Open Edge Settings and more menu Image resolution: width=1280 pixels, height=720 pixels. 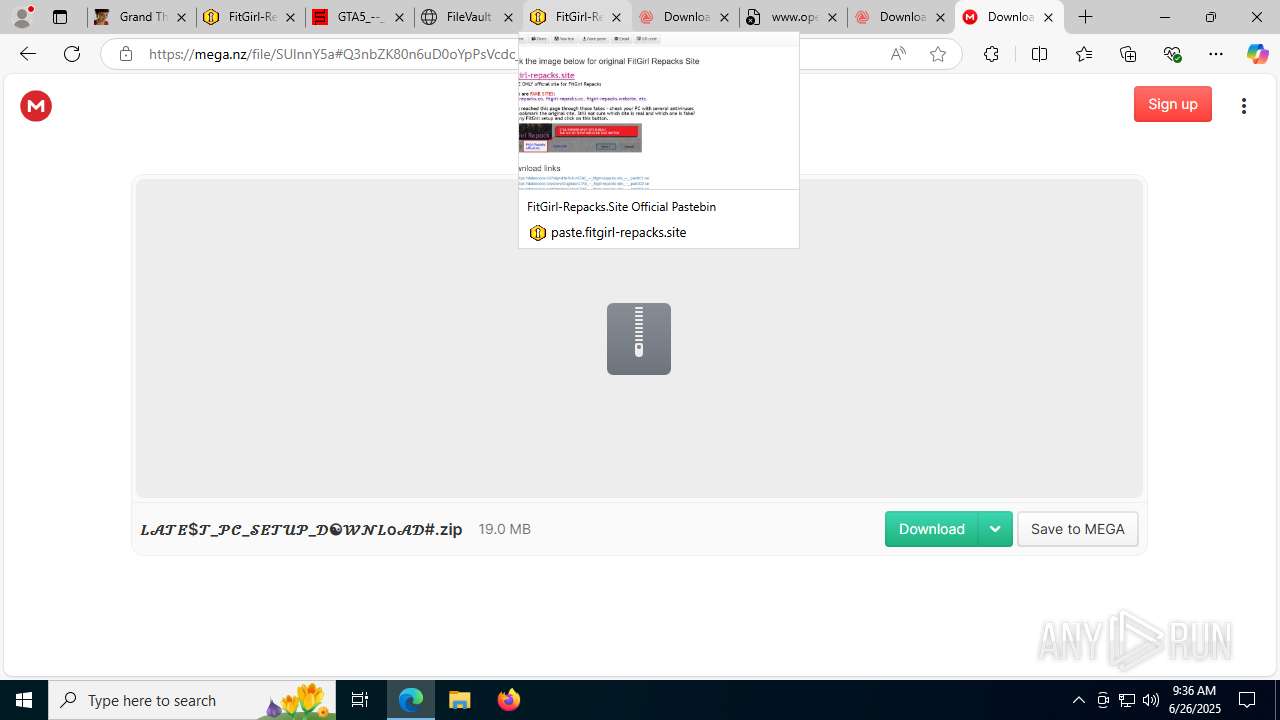[1216, 54]
